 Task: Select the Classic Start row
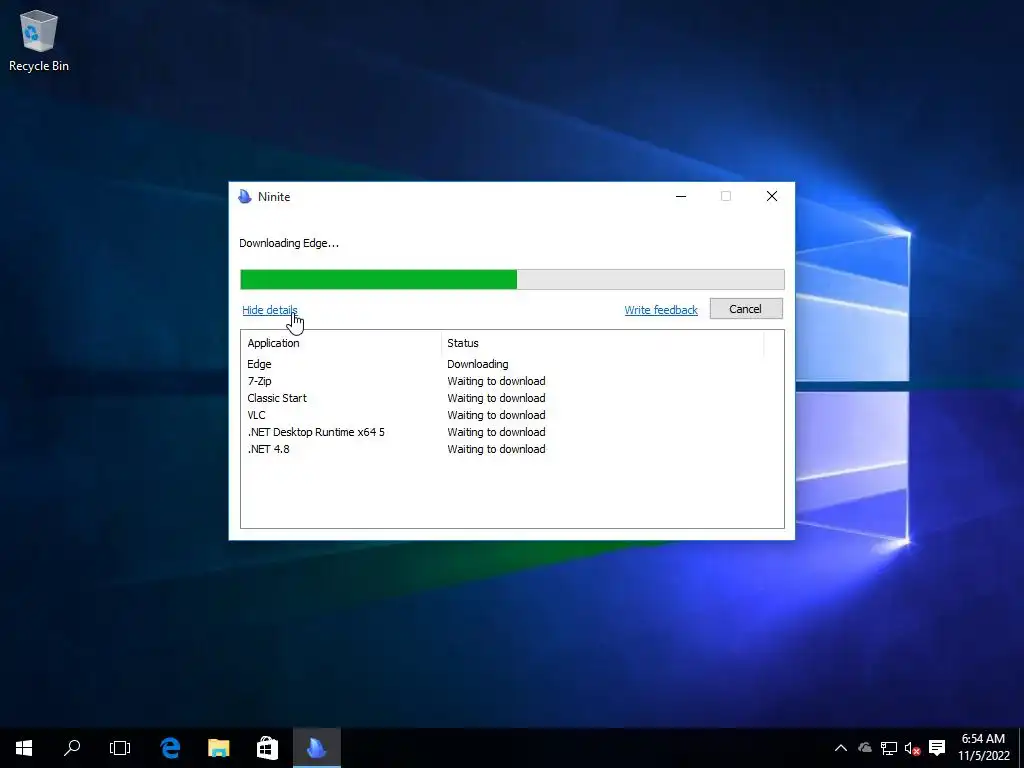tap(512, 398)
